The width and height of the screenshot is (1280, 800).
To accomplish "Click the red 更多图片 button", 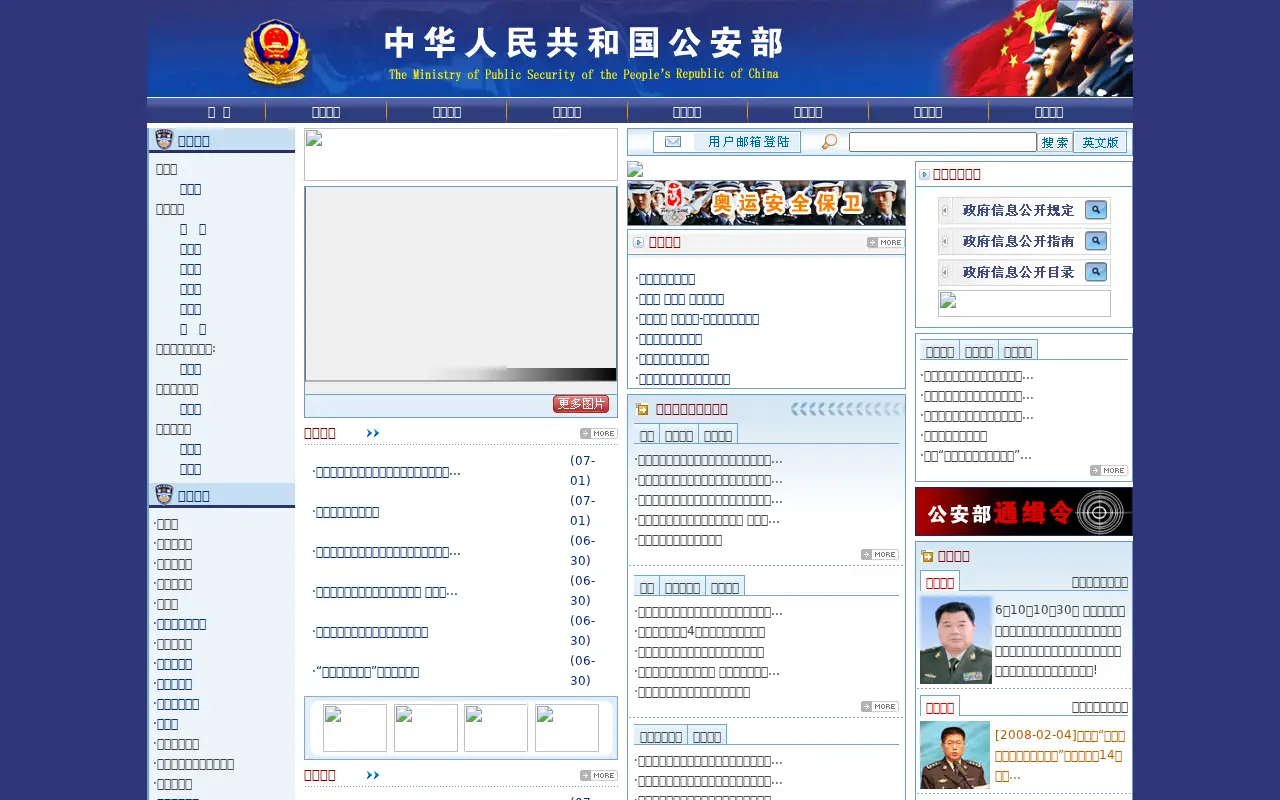I will point(581,404).
